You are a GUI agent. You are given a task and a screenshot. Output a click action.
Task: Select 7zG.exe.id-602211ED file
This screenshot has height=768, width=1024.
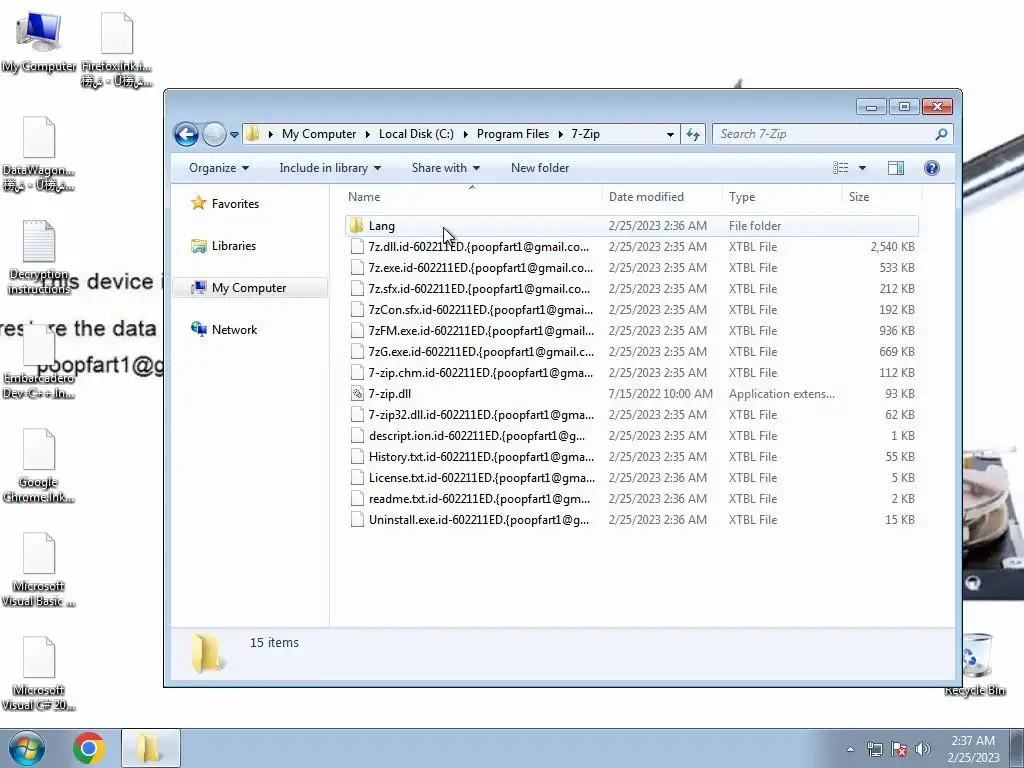pos(631,351)
